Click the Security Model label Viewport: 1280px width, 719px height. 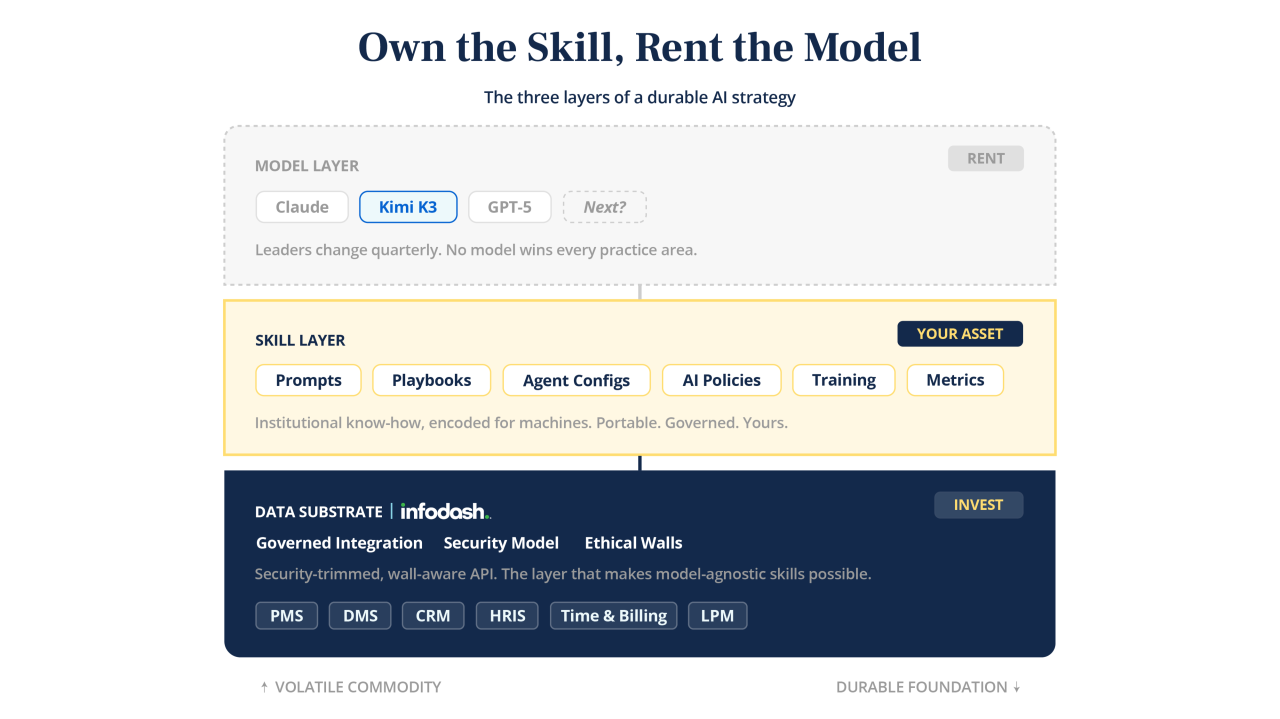[x=501, y=543]
